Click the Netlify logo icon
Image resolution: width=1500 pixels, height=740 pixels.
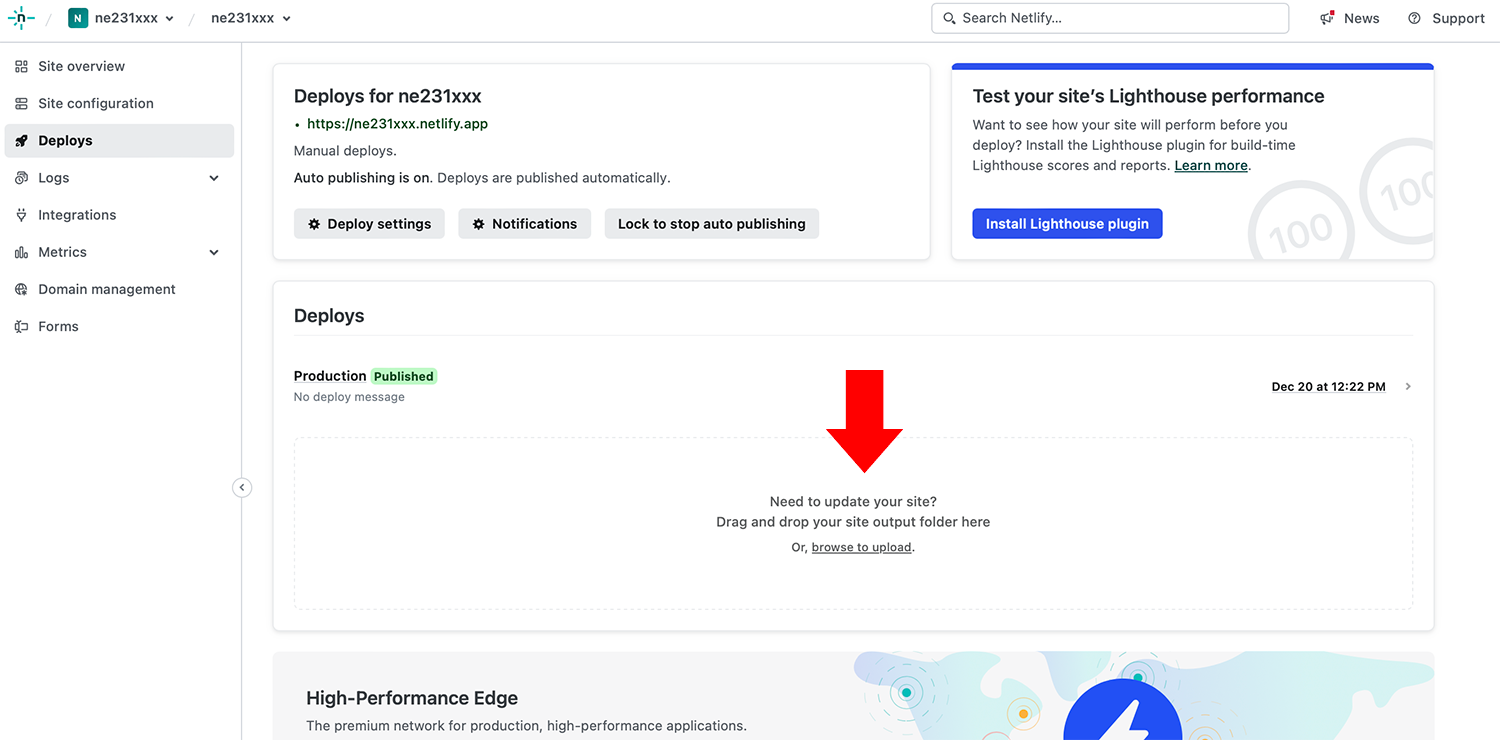[x=20, y=18]
